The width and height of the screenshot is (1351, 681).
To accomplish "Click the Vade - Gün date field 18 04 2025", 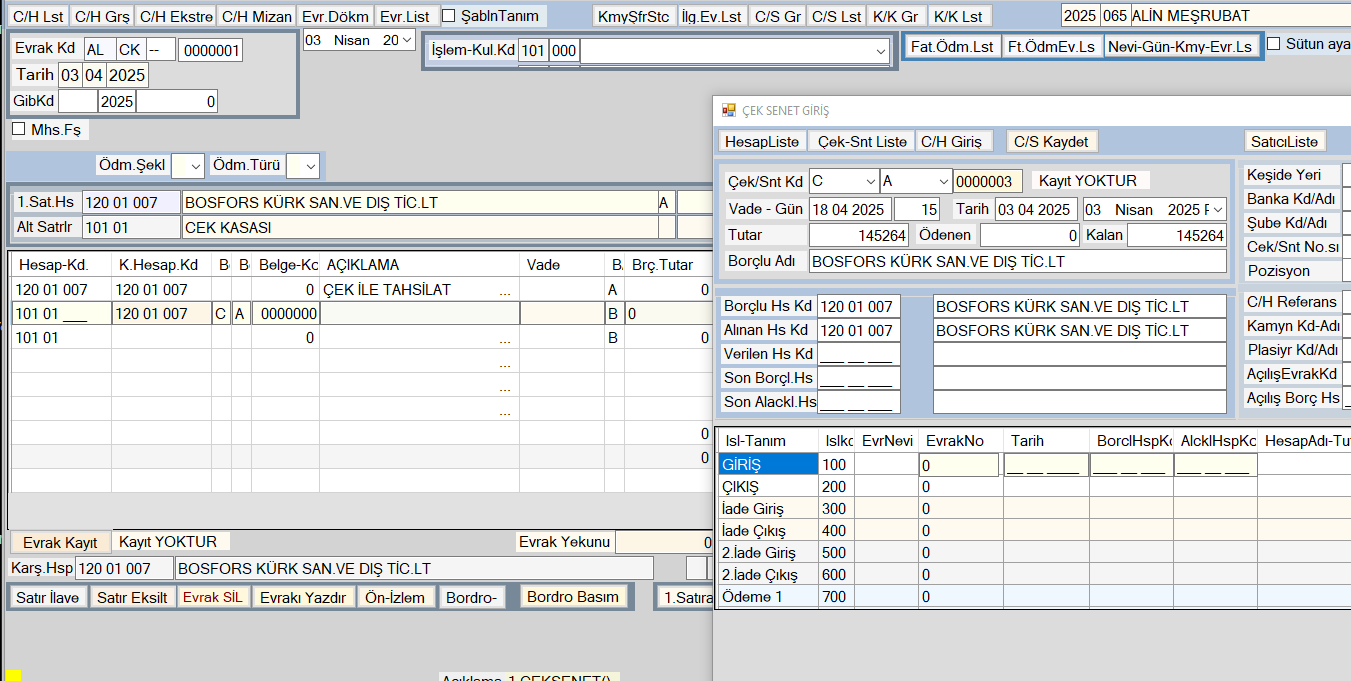I will point(850,209).
